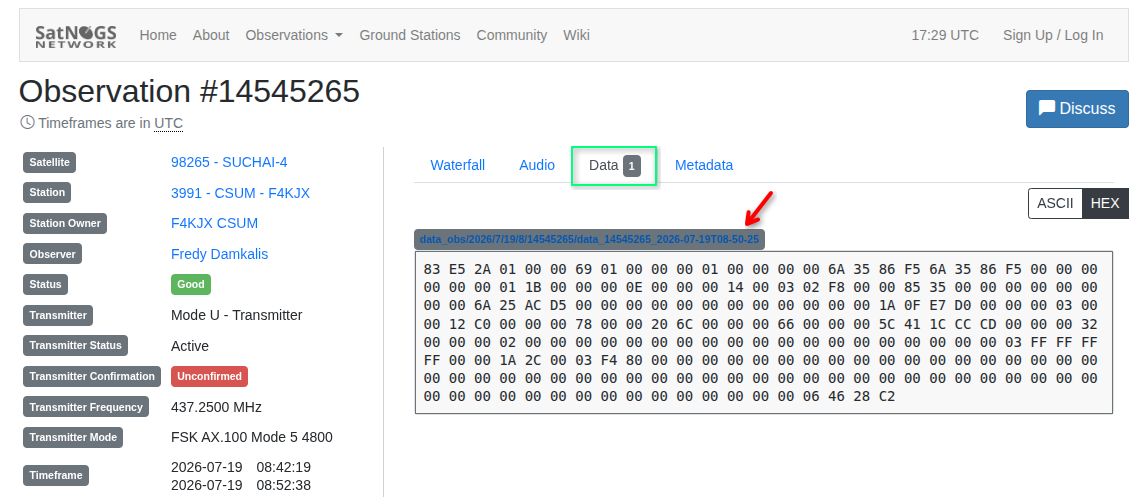This screenshot has width=1136, height=497.
Task: Open the Audio tab
Action: point(537,165)
